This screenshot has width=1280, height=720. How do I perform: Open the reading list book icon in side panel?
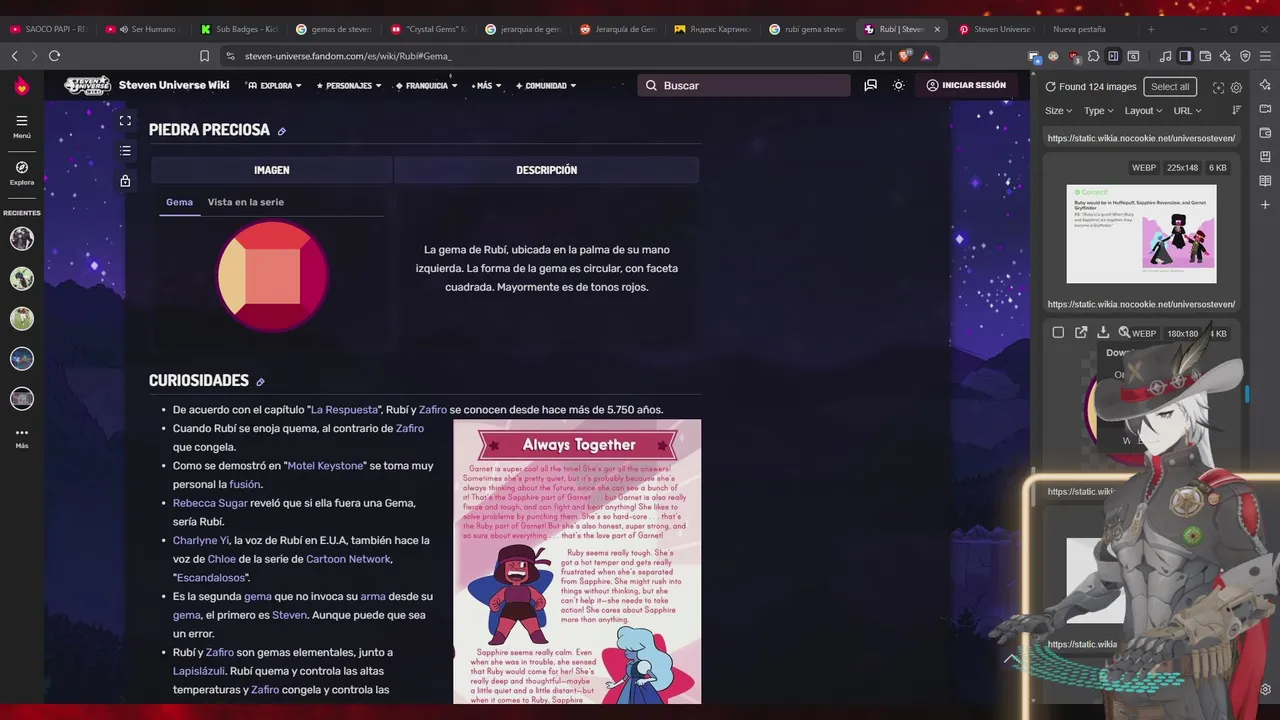click(1266, 181)
